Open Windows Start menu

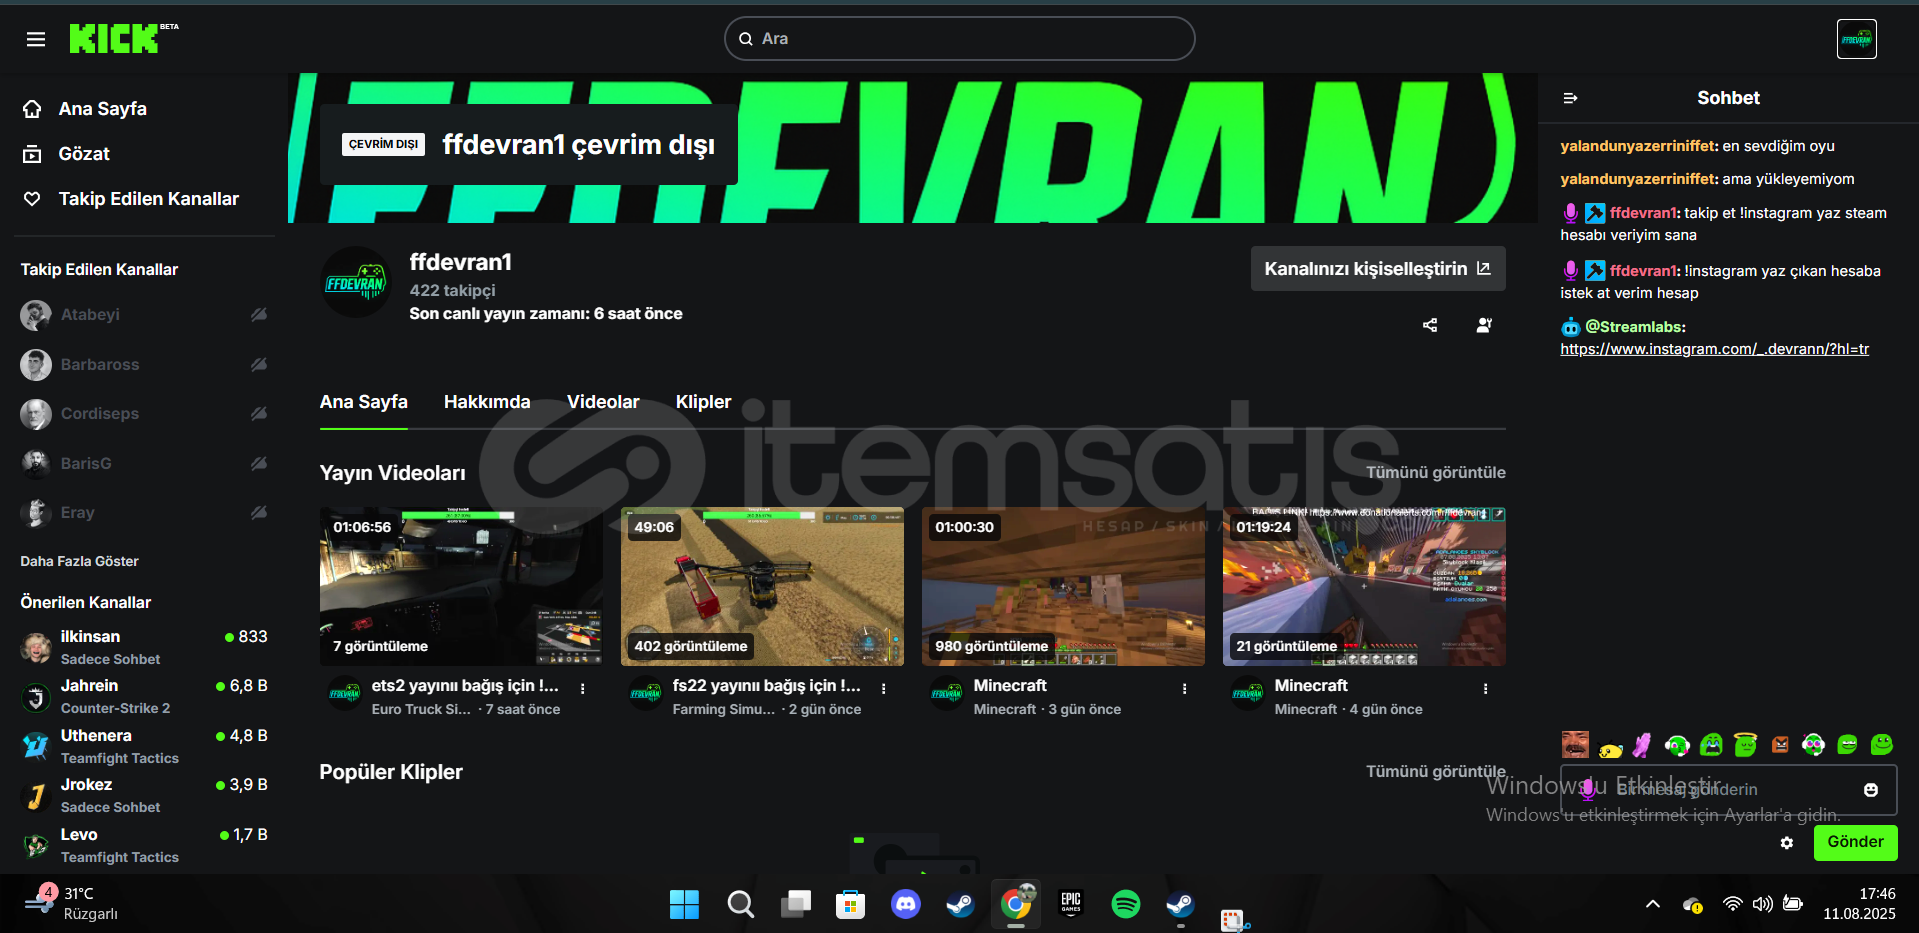pos(684,905)
